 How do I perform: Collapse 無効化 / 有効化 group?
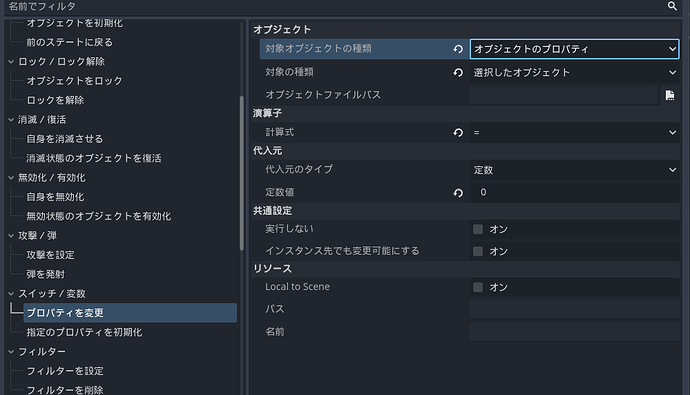tap(11, 178)
